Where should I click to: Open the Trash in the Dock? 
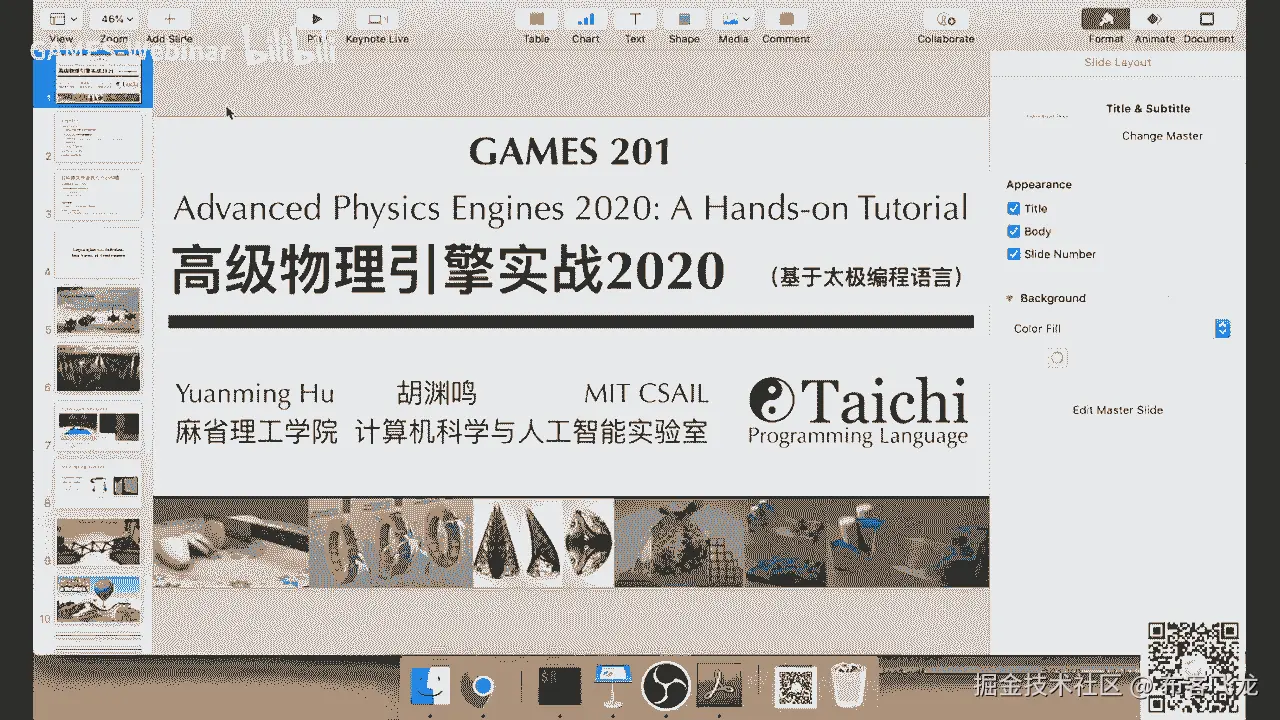point(849,686)
